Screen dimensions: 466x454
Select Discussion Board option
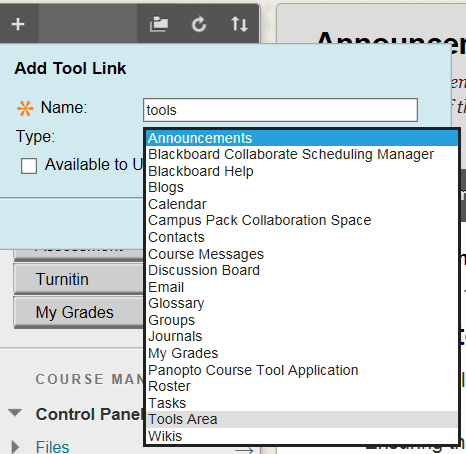[302, 270]
